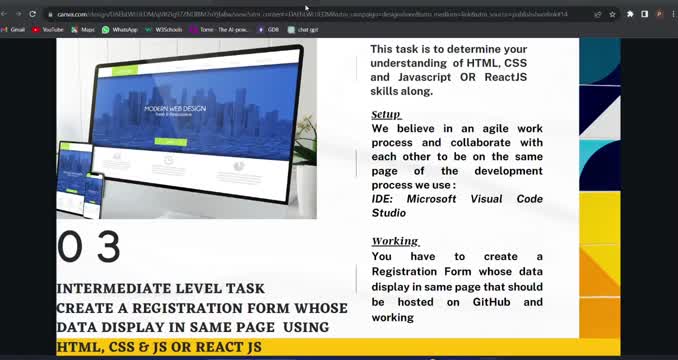This screenshot has height=360, width=678.
Task: Open the browser side panel icon
Action: (644, 14)
